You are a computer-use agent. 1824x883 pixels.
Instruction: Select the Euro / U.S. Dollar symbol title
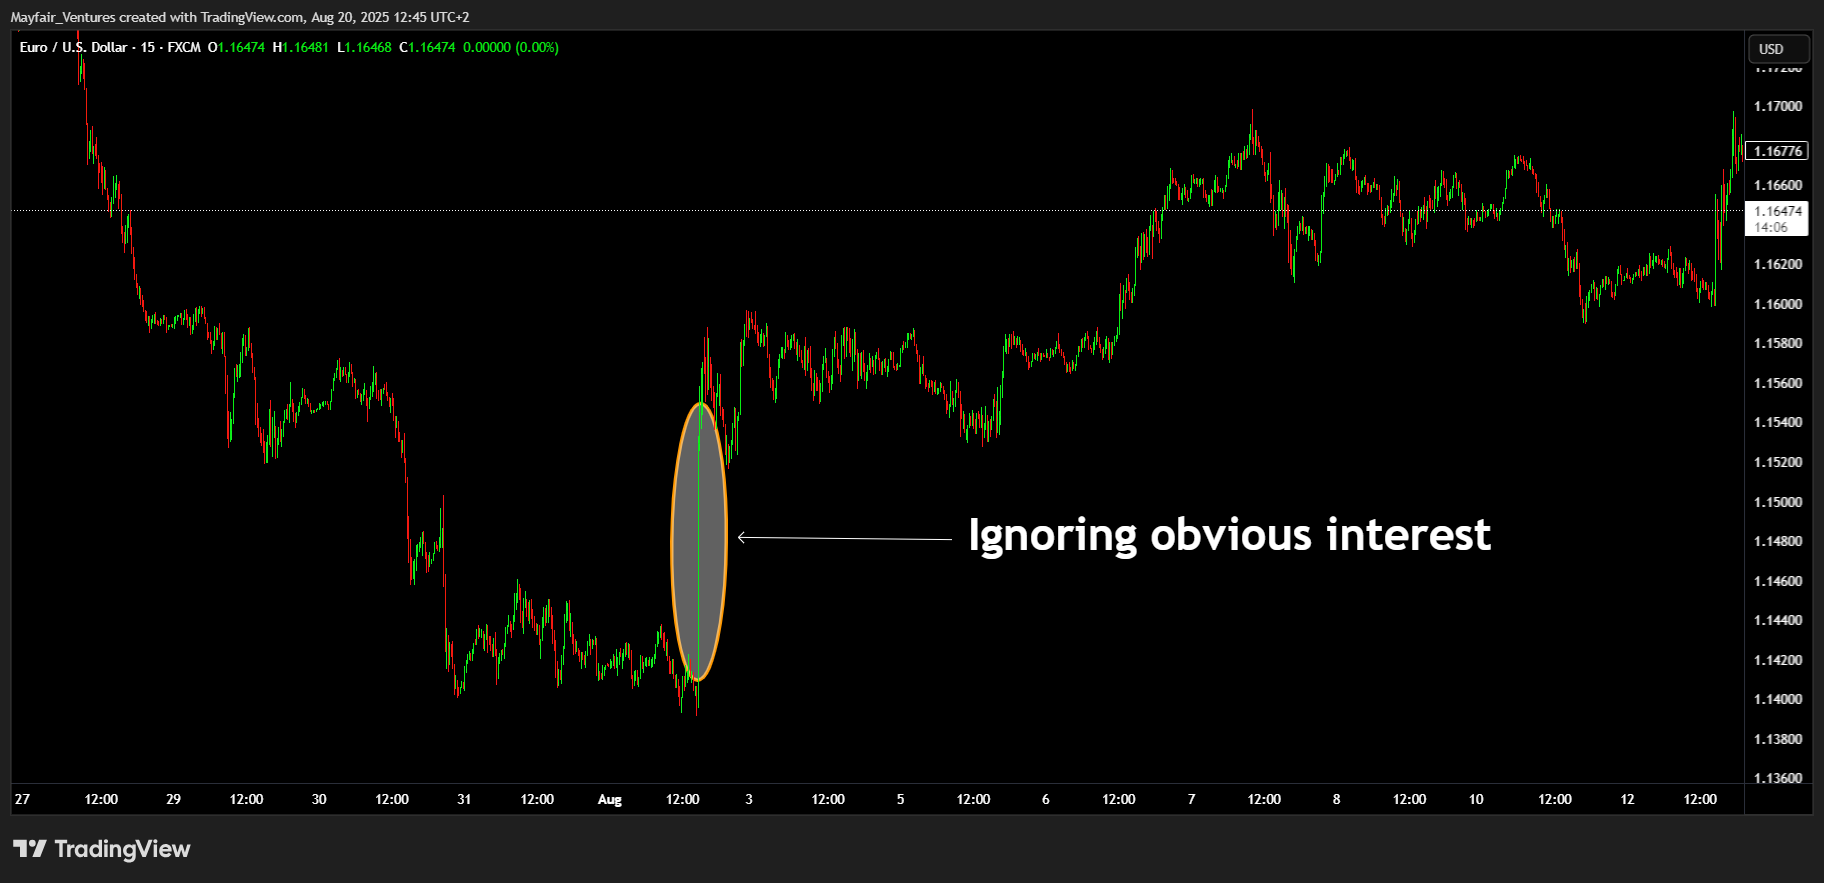click(x=110, y=47)
